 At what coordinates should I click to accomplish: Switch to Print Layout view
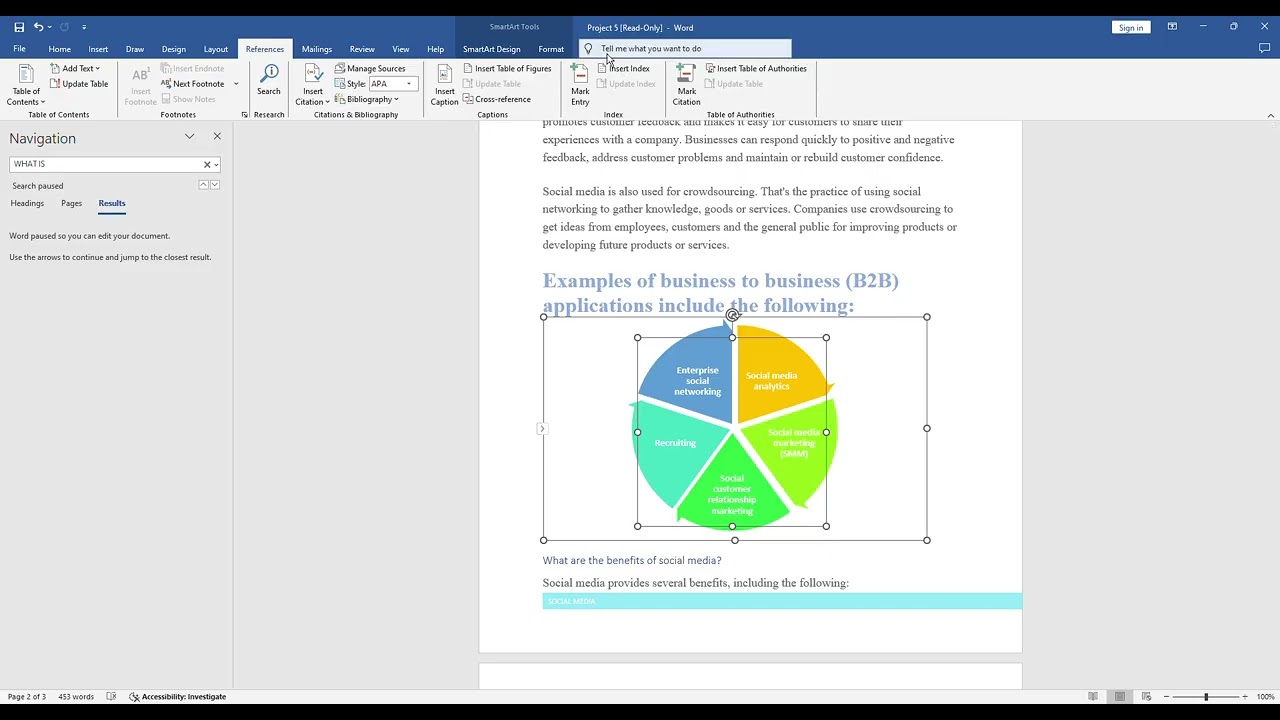[1120, 697]
